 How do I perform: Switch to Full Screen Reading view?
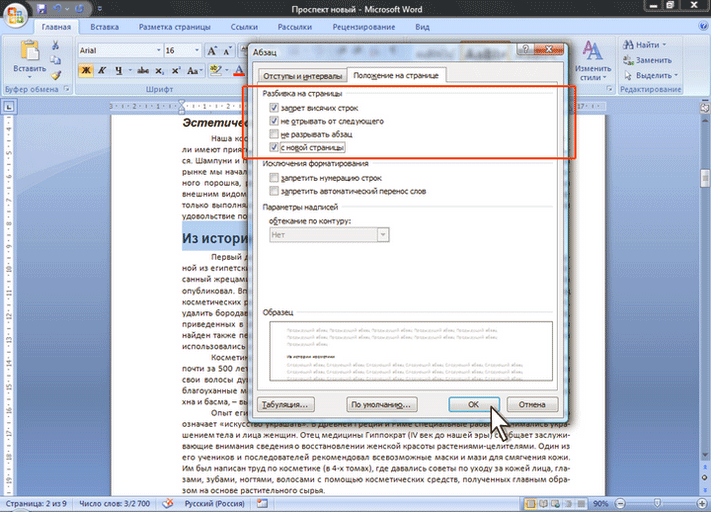pyautogui.click(x=543, y=503)
